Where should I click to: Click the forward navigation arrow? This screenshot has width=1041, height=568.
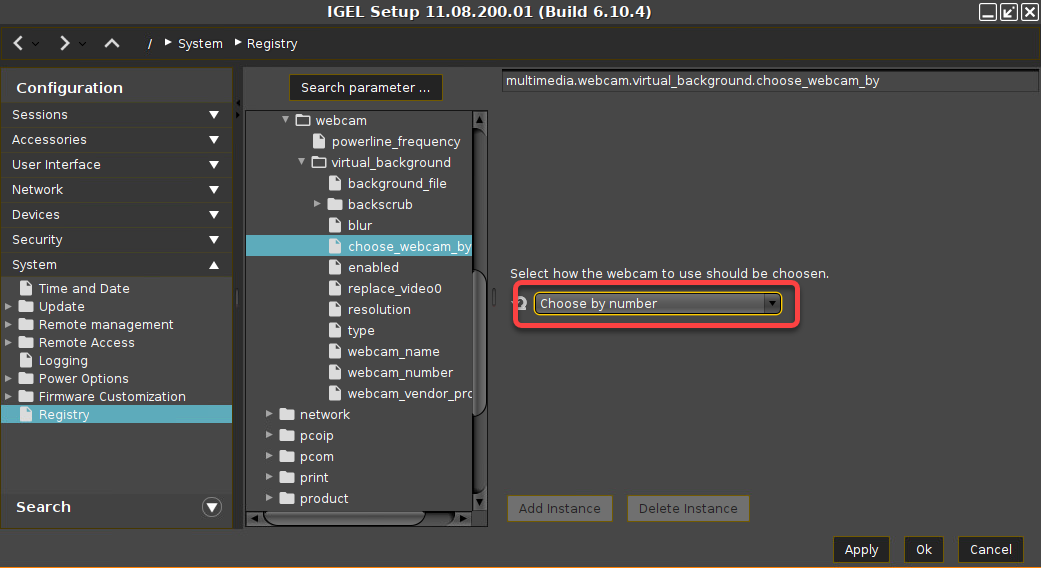(x=65, y=43)
